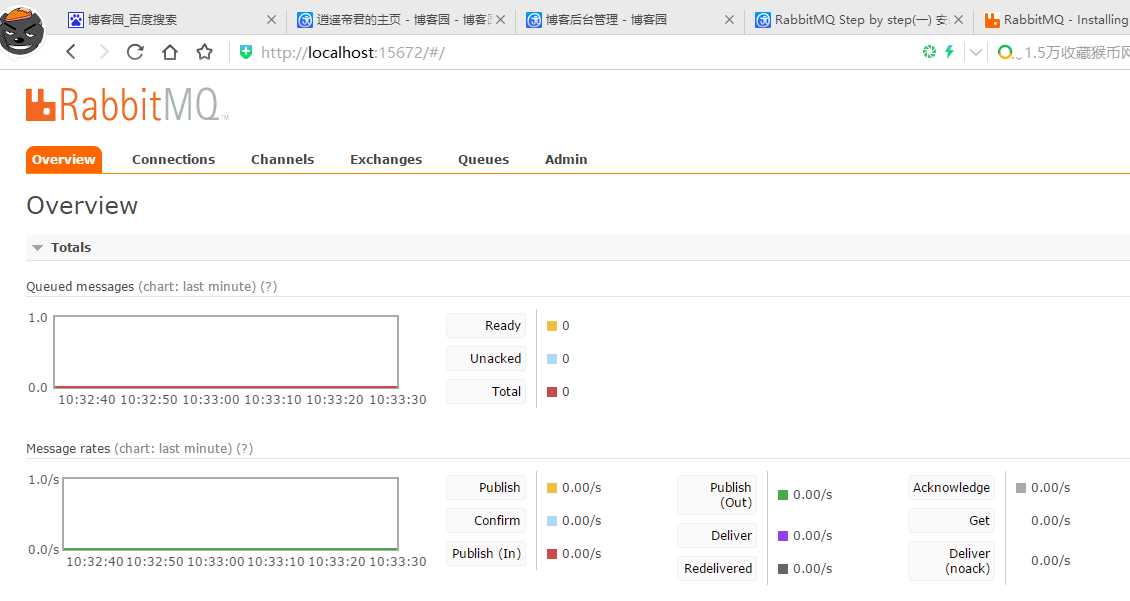Open the Queues tab
1130x601 pixels.
click(484, 159)
